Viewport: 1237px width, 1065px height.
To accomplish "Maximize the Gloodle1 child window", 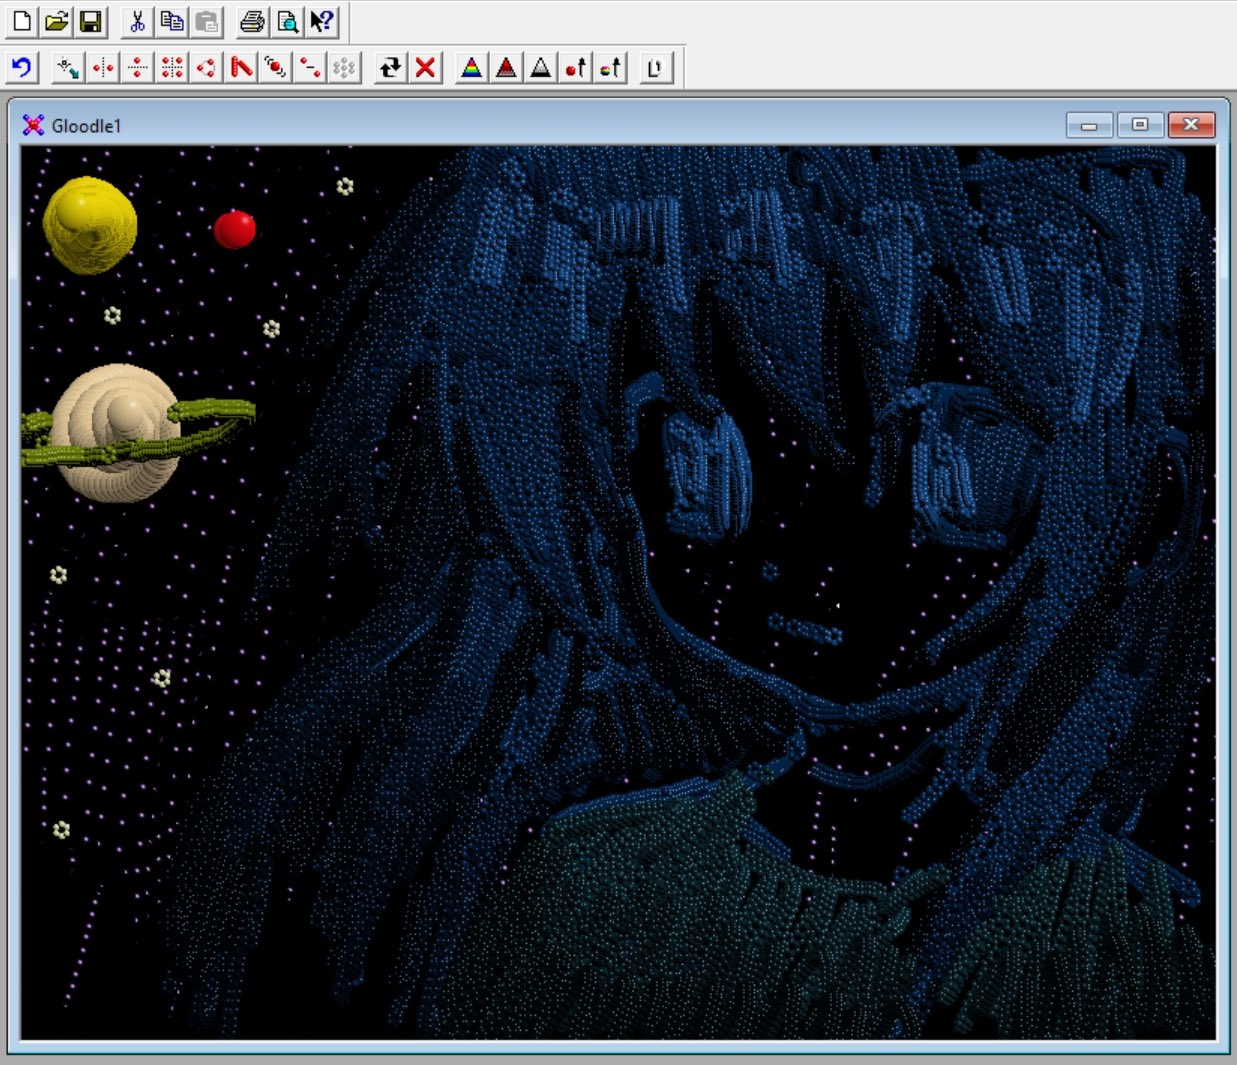I will [1139, 125].
